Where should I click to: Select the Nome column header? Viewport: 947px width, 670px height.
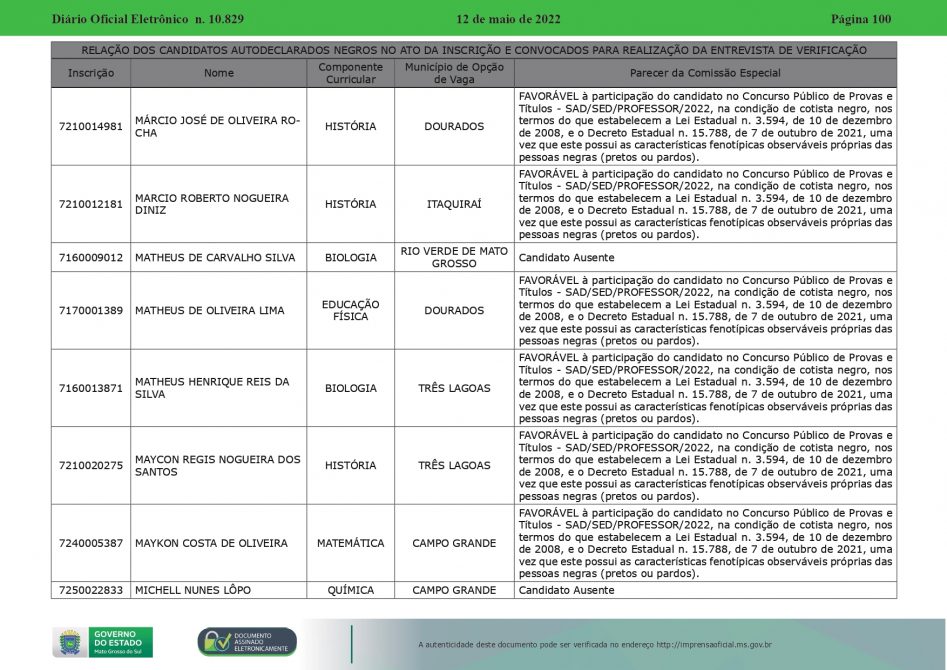pos(218,73)
